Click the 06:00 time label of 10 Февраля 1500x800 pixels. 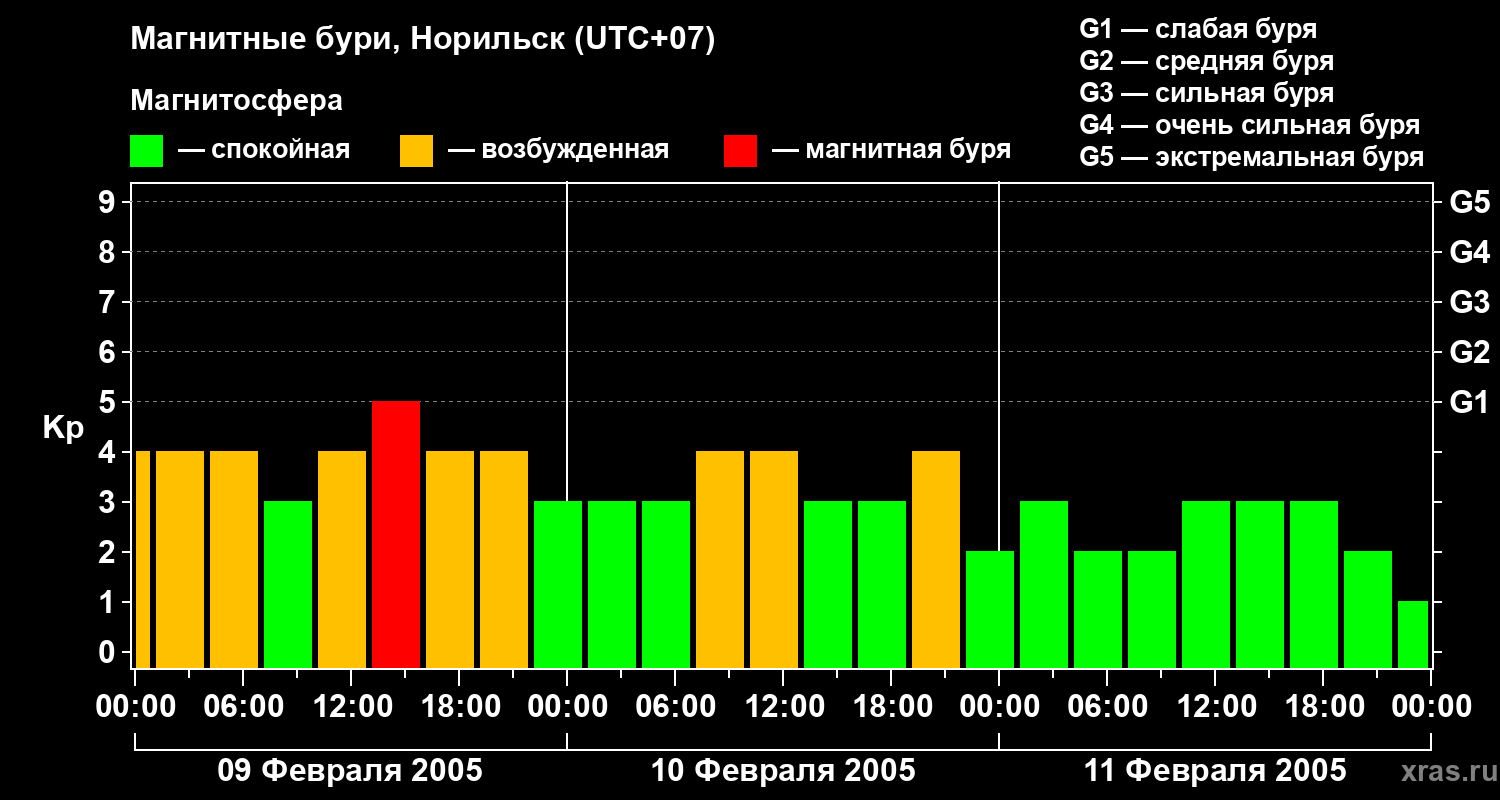click(x=675, y=706)
